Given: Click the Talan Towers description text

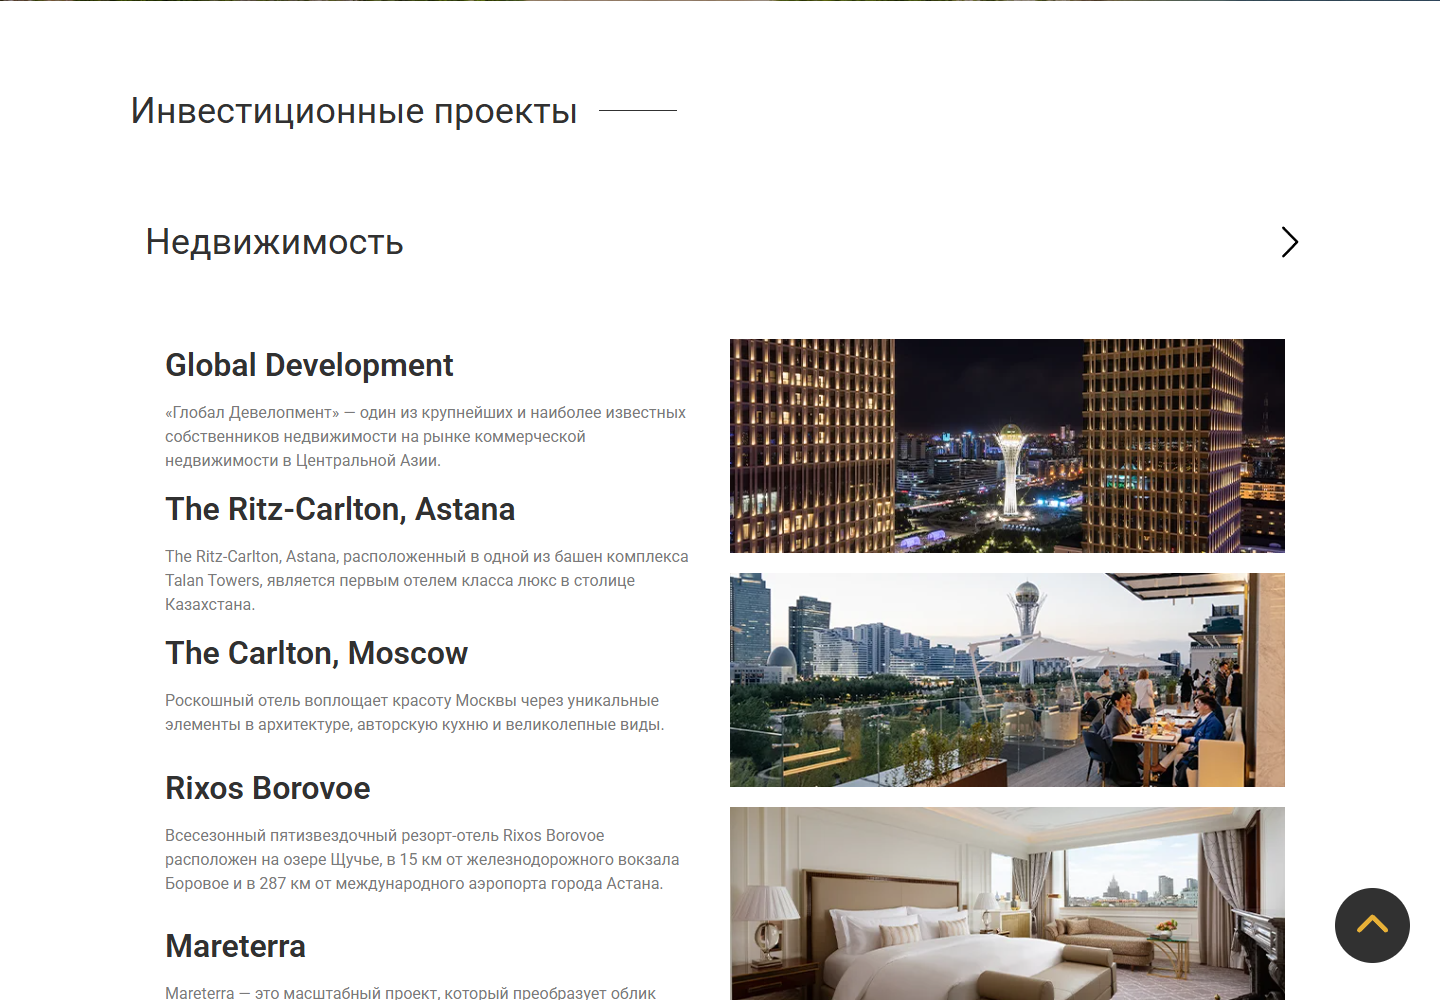Looking at the screenshot, I should coord(427,580).
